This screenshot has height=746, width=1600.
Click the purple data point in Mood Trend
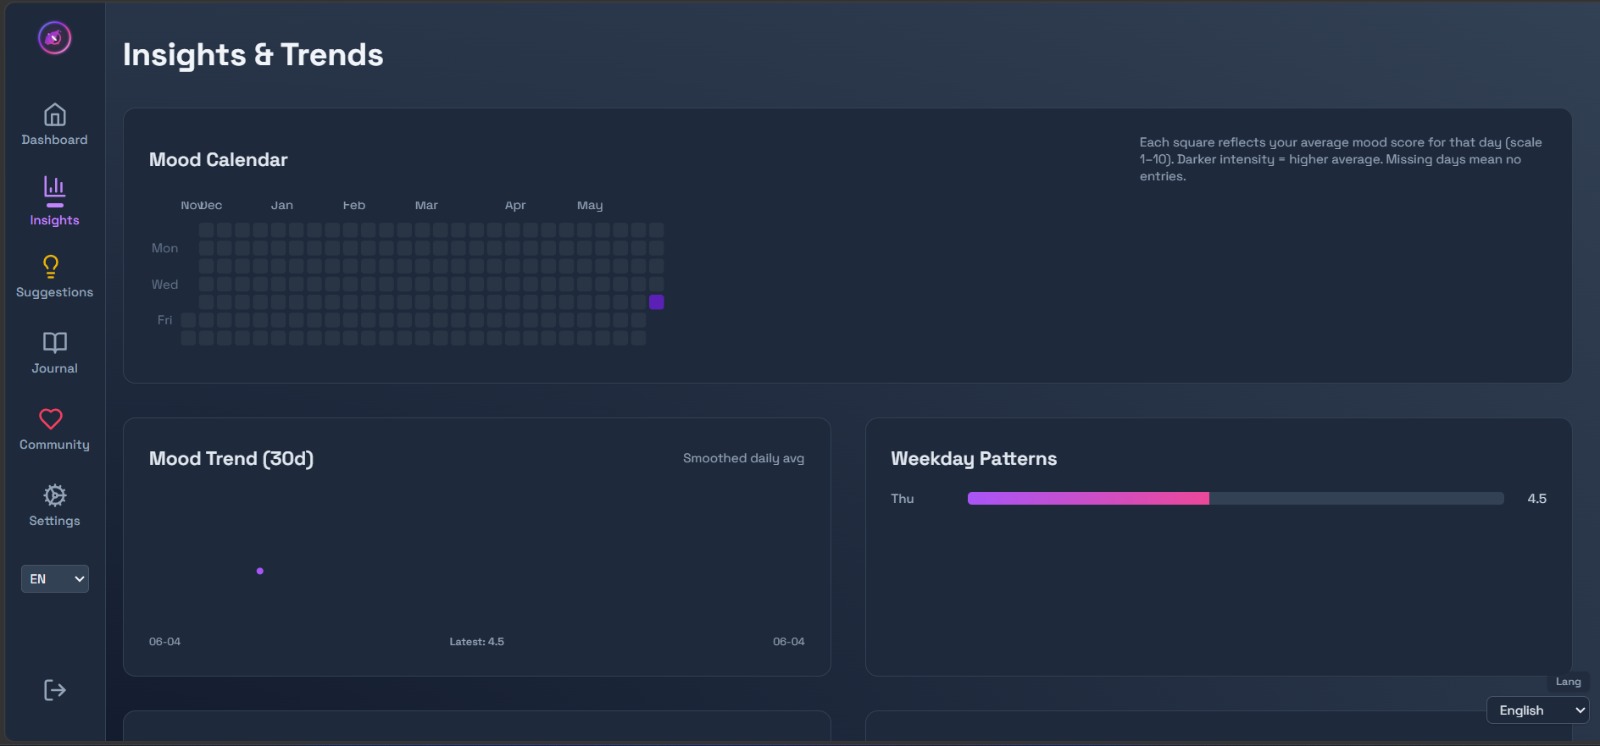coord(260,571)
